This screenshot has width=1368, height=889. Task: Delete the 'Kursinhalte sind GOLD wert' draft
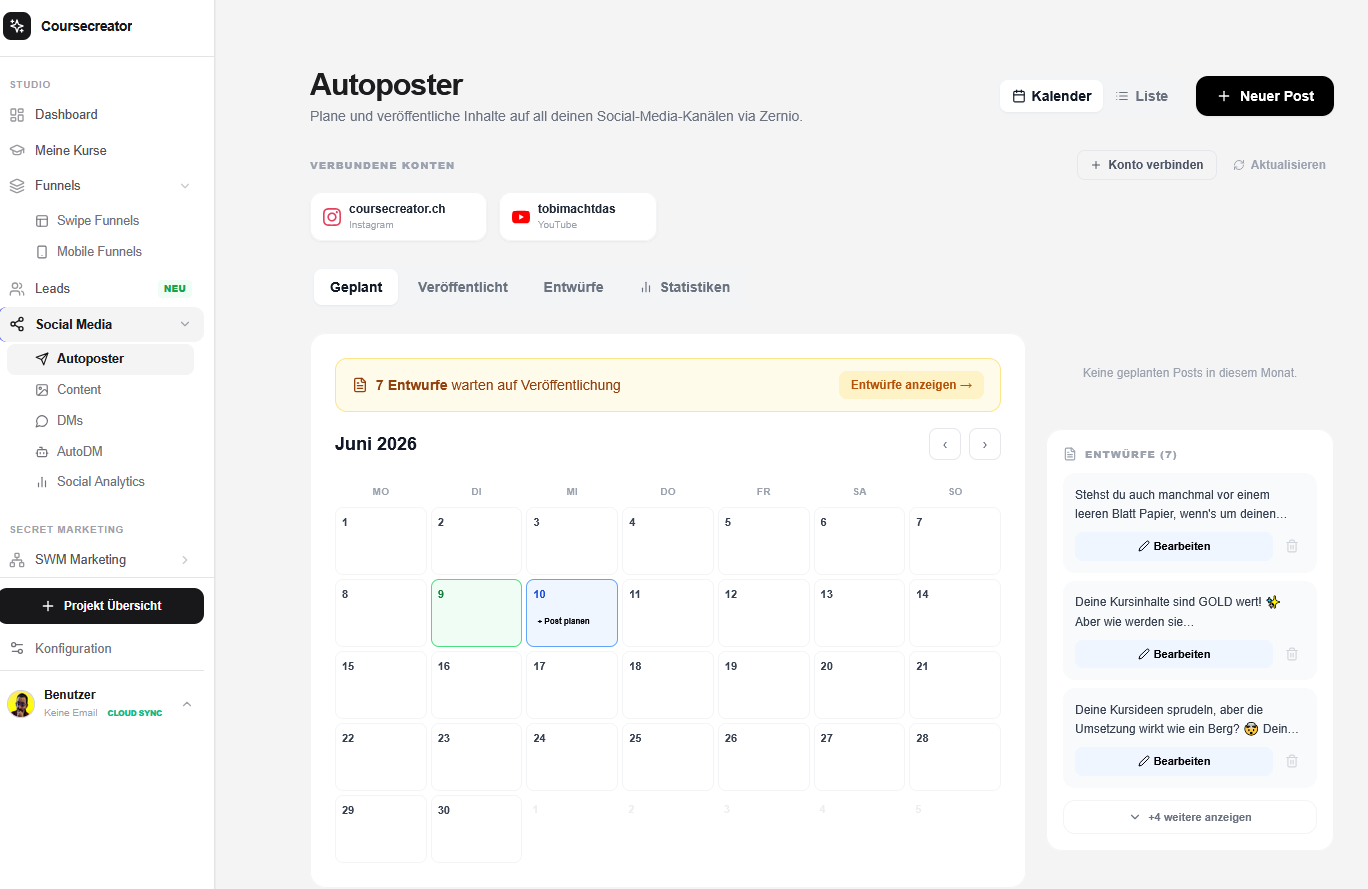pos(1292,654)
